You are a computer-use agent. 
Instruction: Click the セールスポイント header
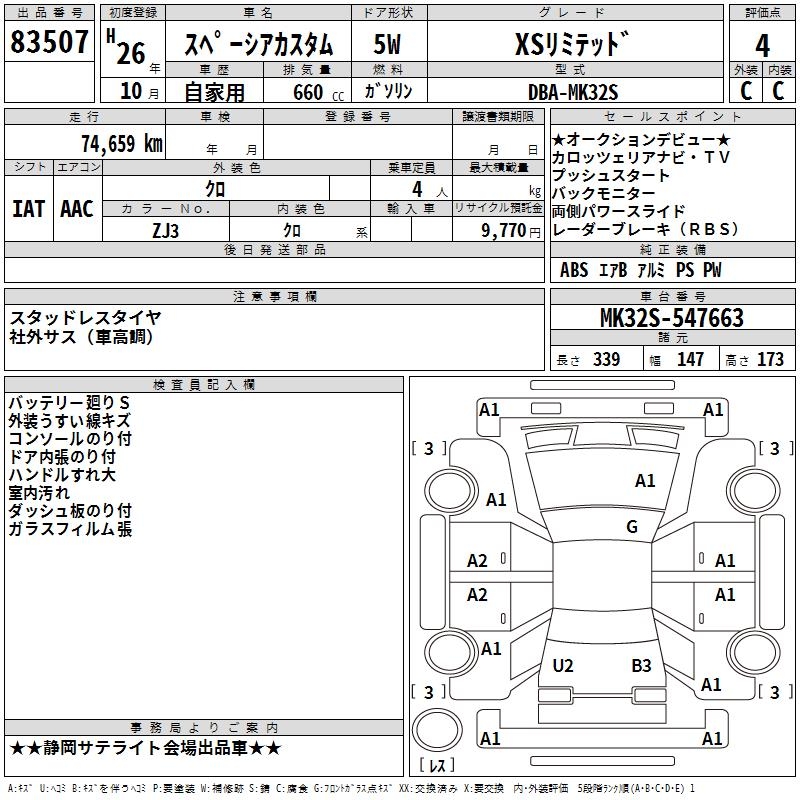click(x=673, y=117)
